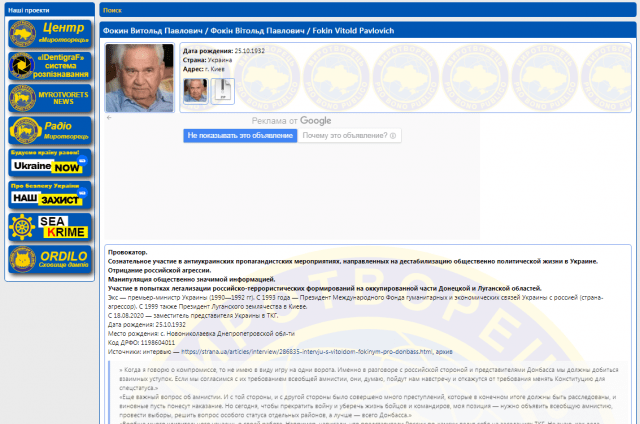Click 'Почему это объявление?' button
The width and height of the screenshot is (640, 424).
coord(349,135)
